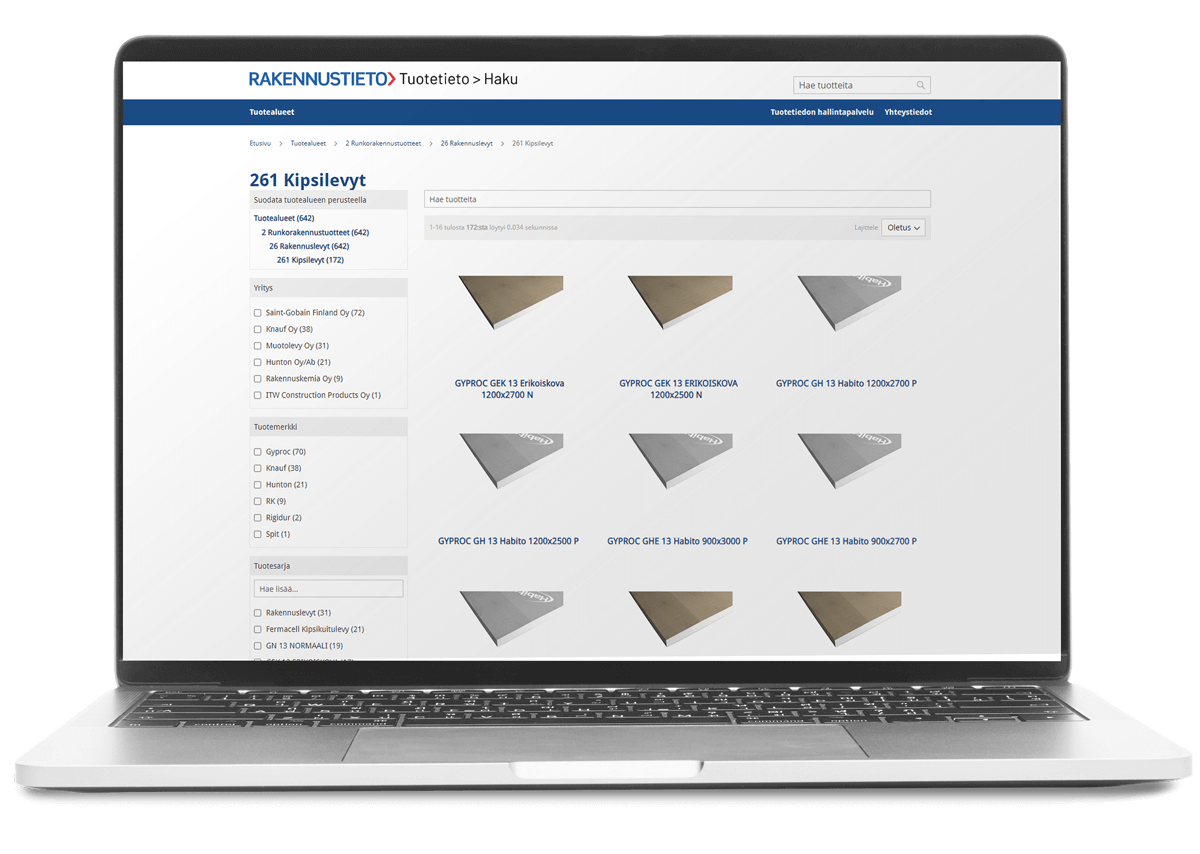Check the Spit (1) brand filter
The height and width of the screenshot is (854, 1200).
click(x=257, y=534)
